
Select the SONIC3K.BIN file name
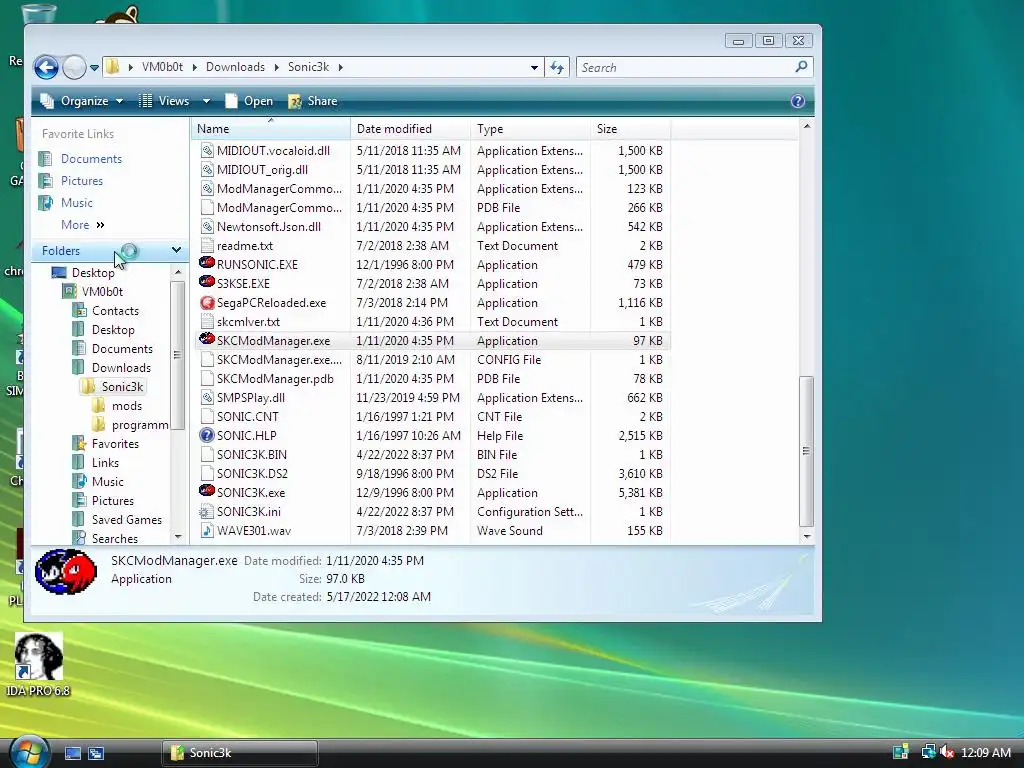(251, 455)
